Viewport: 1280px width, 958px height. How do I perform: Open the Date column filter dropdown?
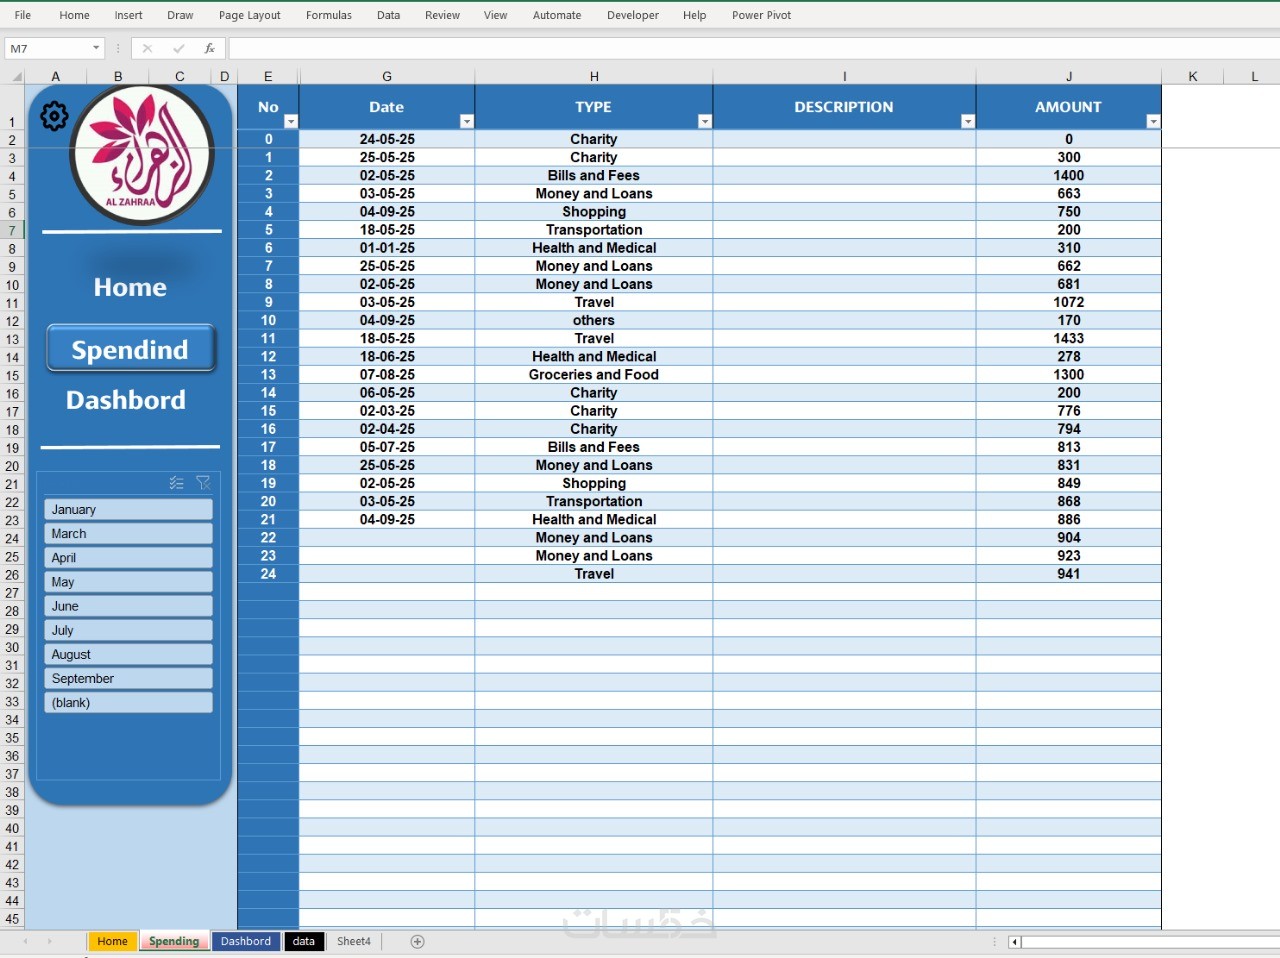(x=467, y=121)
